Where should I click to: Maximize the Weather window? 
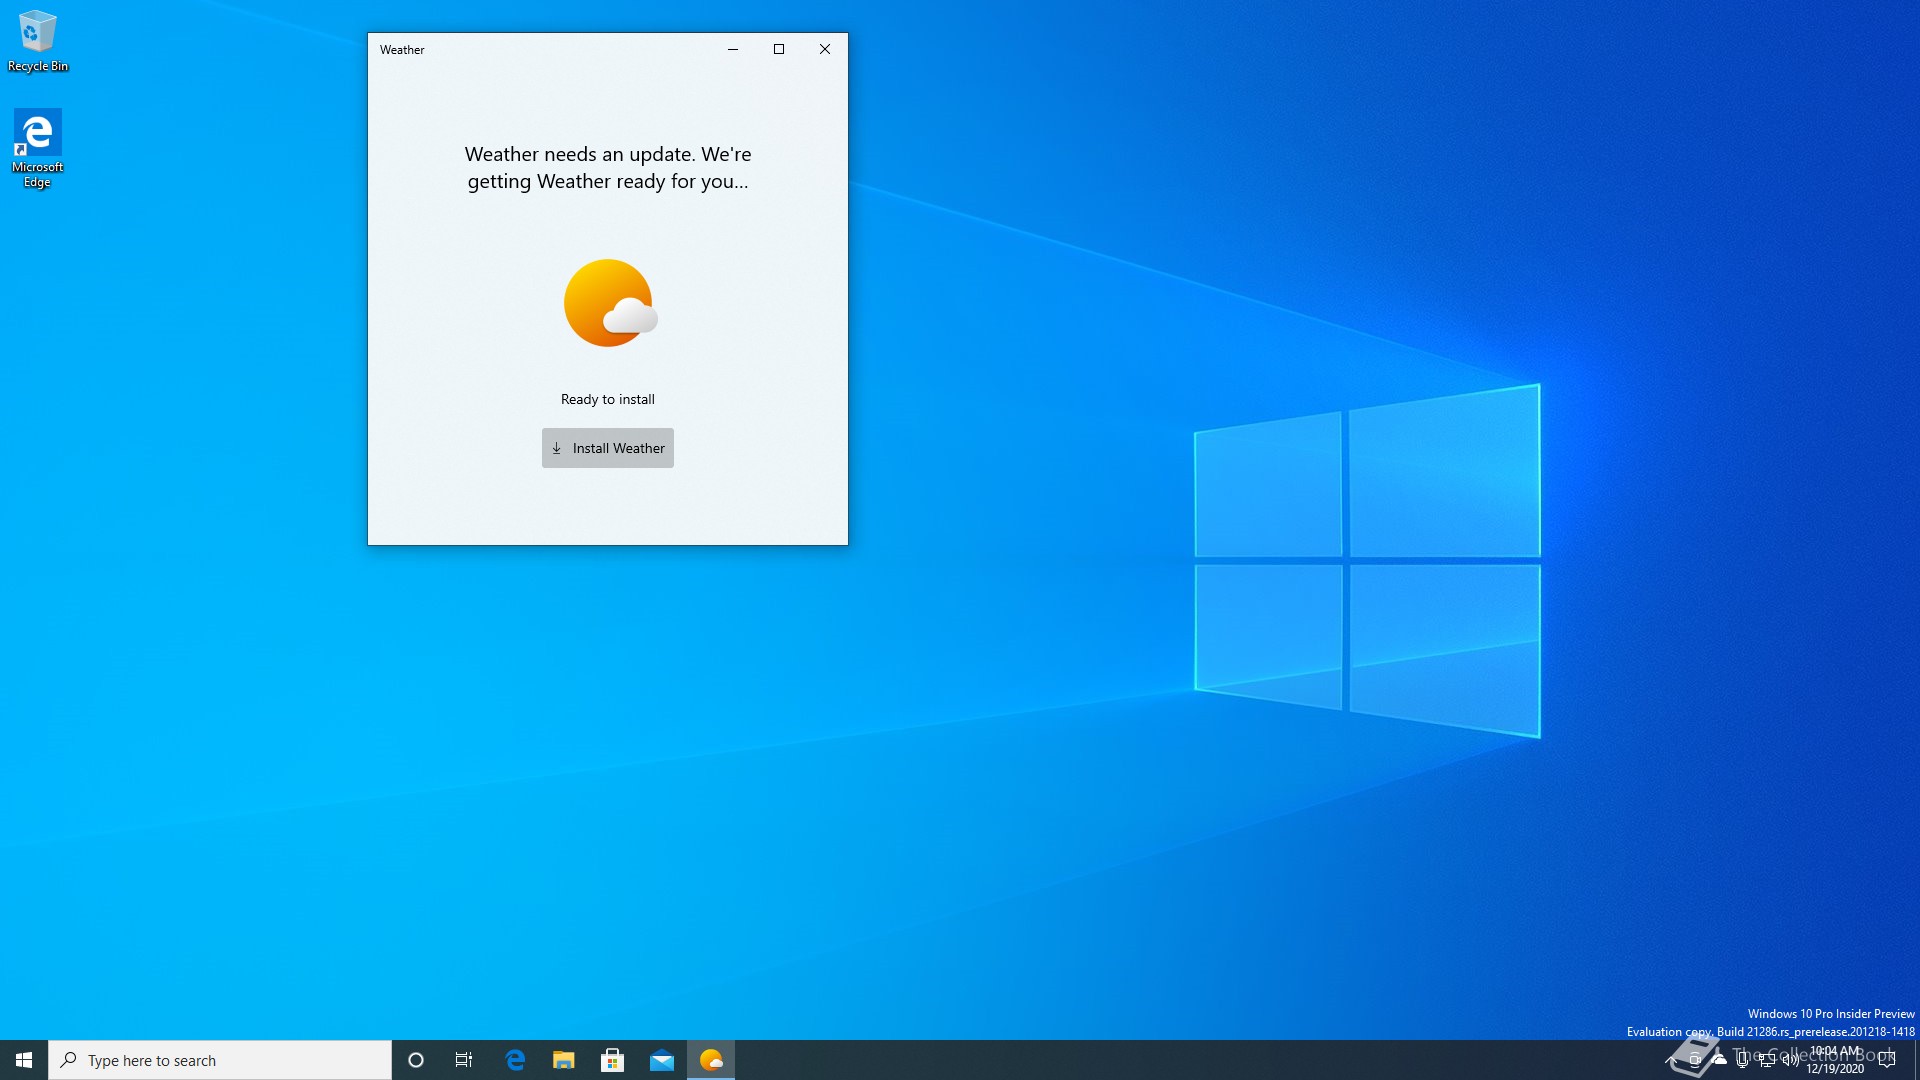779,49
